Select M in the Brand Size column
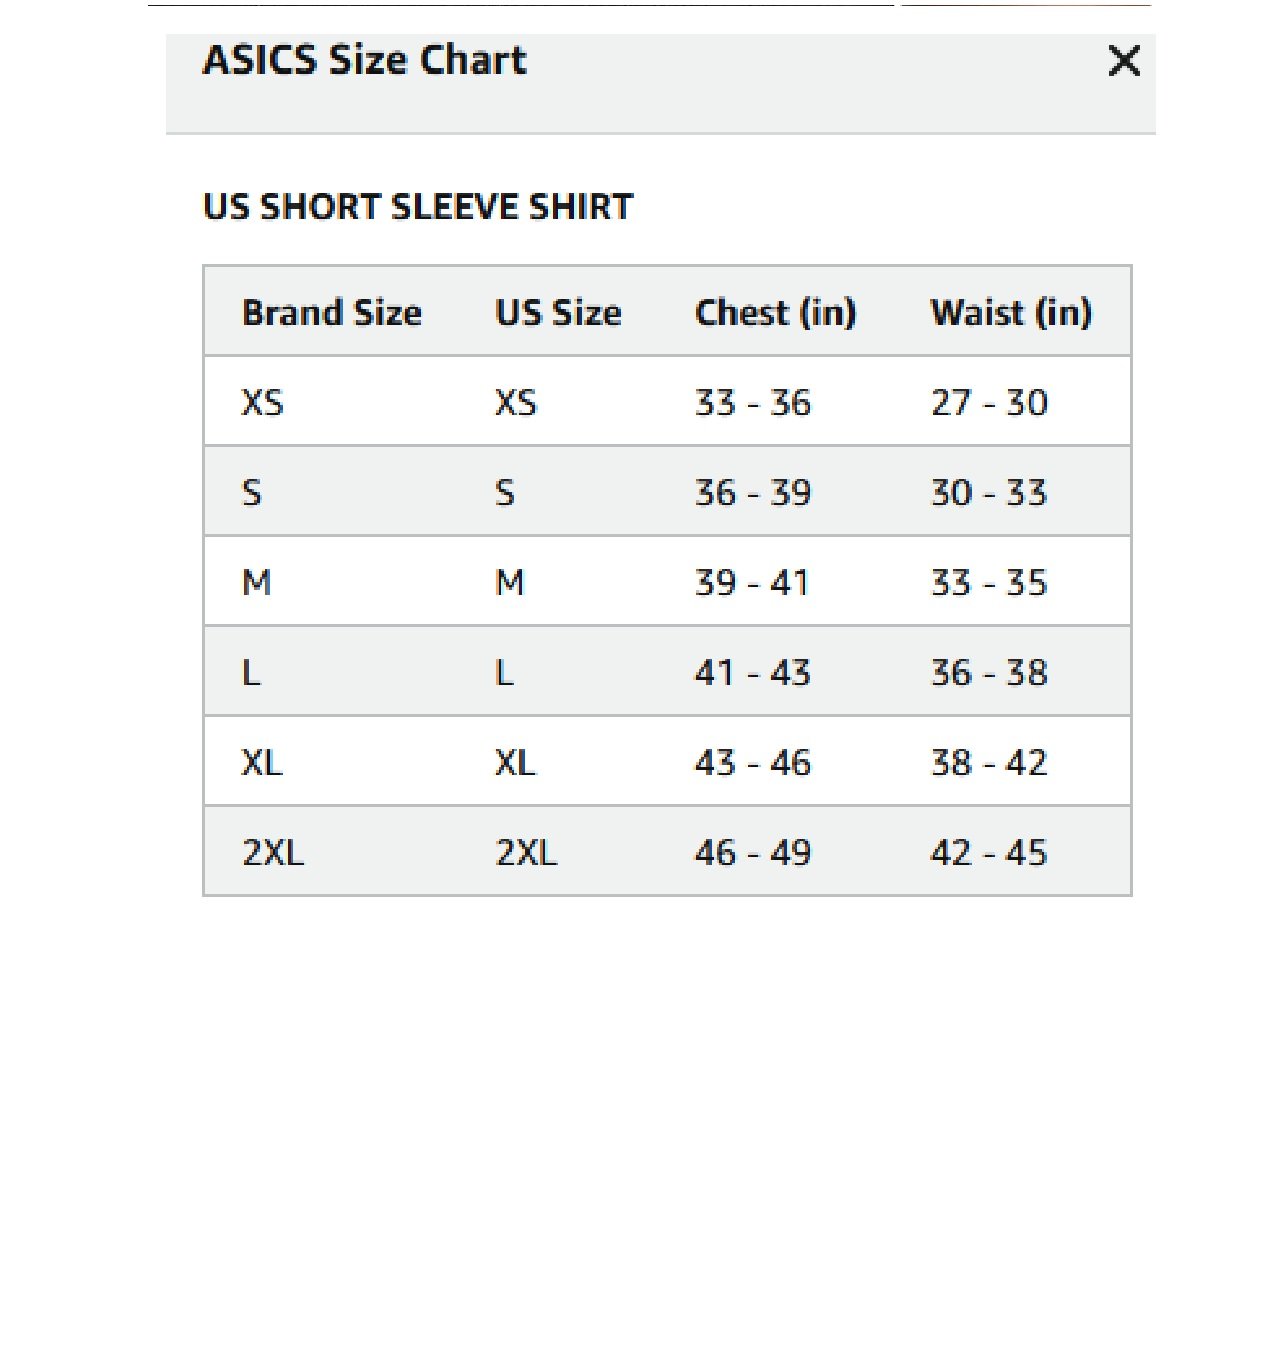The height and width of the screenshot is (1345, 1280). click(x=257, y=582)
